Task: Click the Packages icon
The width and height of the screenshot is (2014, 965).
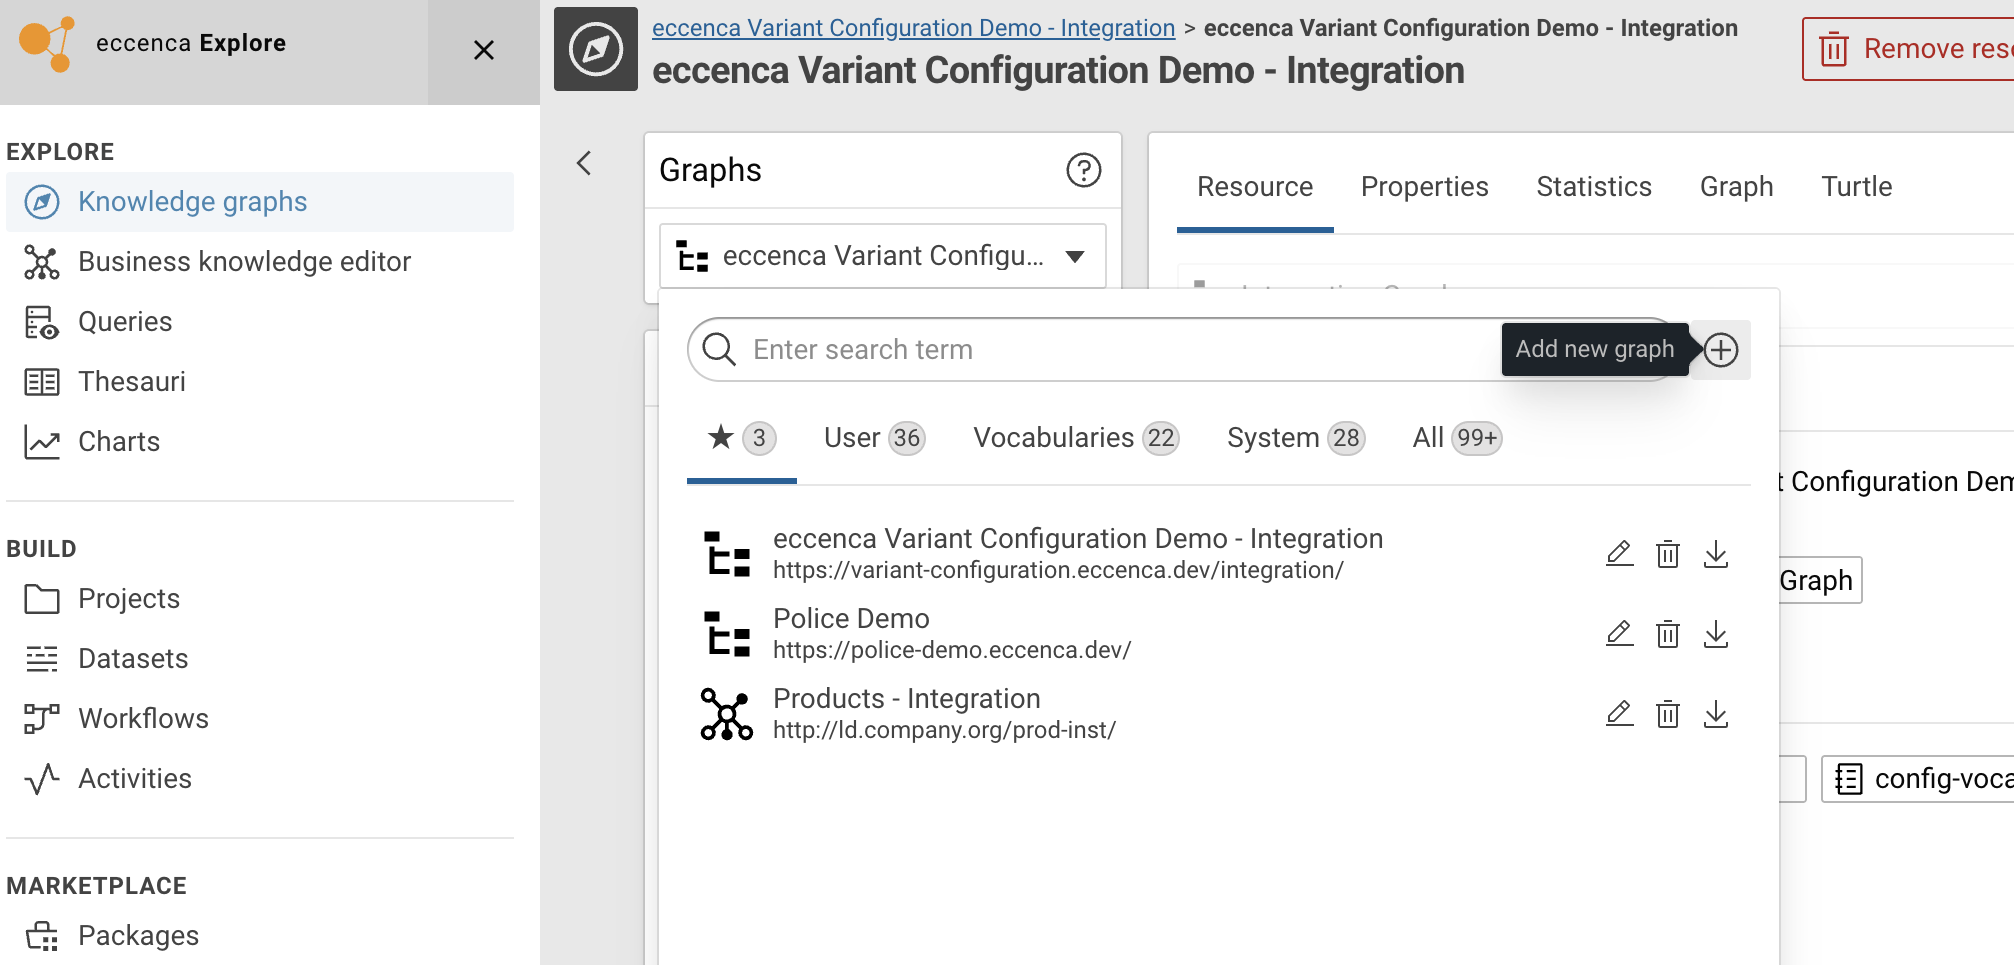Action: (42, 936)
